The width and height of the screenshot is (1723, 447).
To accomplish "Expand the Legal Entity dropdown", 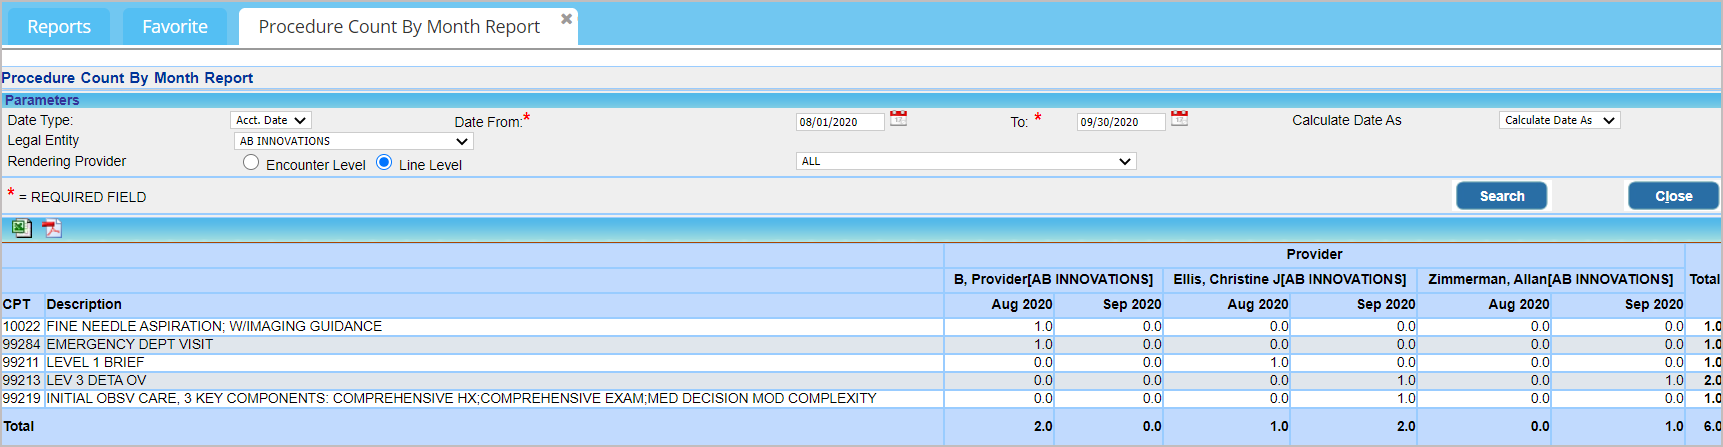I will pos(353,141).
